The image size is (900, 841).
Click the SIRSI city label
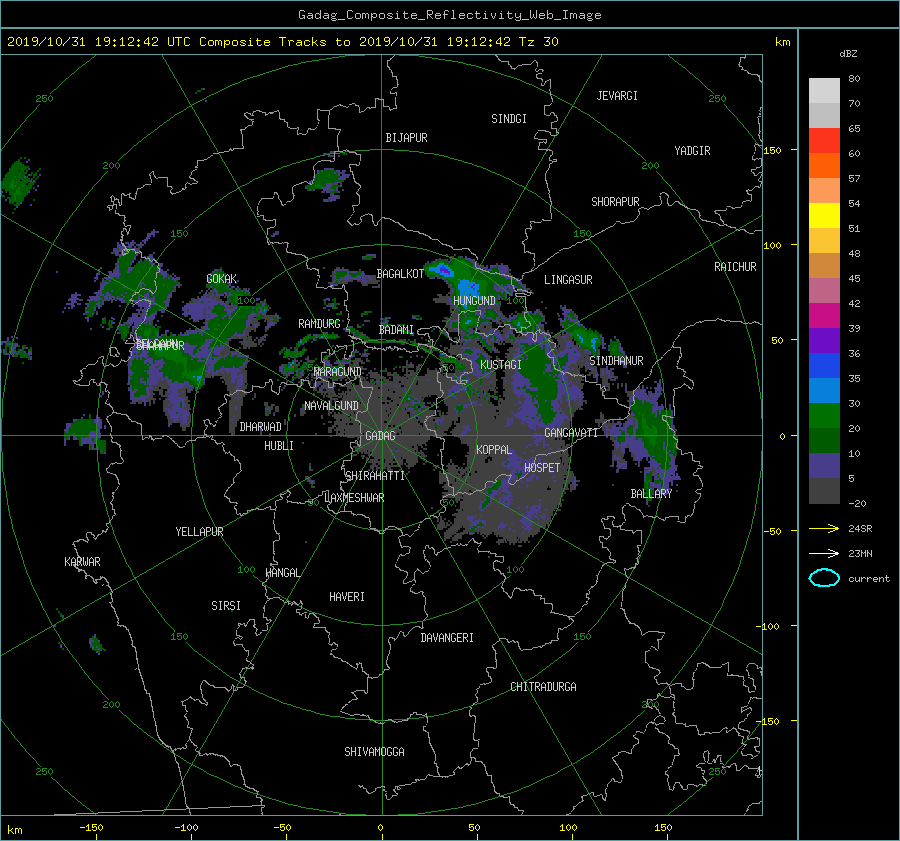[226, 606]
